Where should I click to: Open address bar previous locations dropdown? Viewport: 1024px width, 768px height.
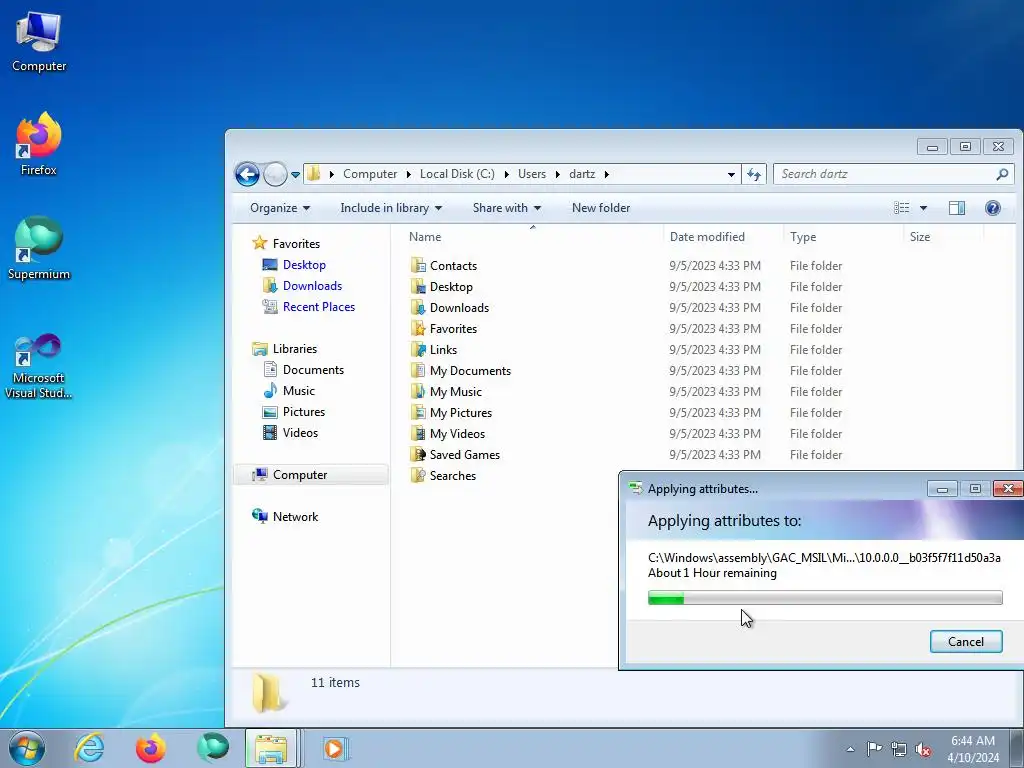(731, 174)
